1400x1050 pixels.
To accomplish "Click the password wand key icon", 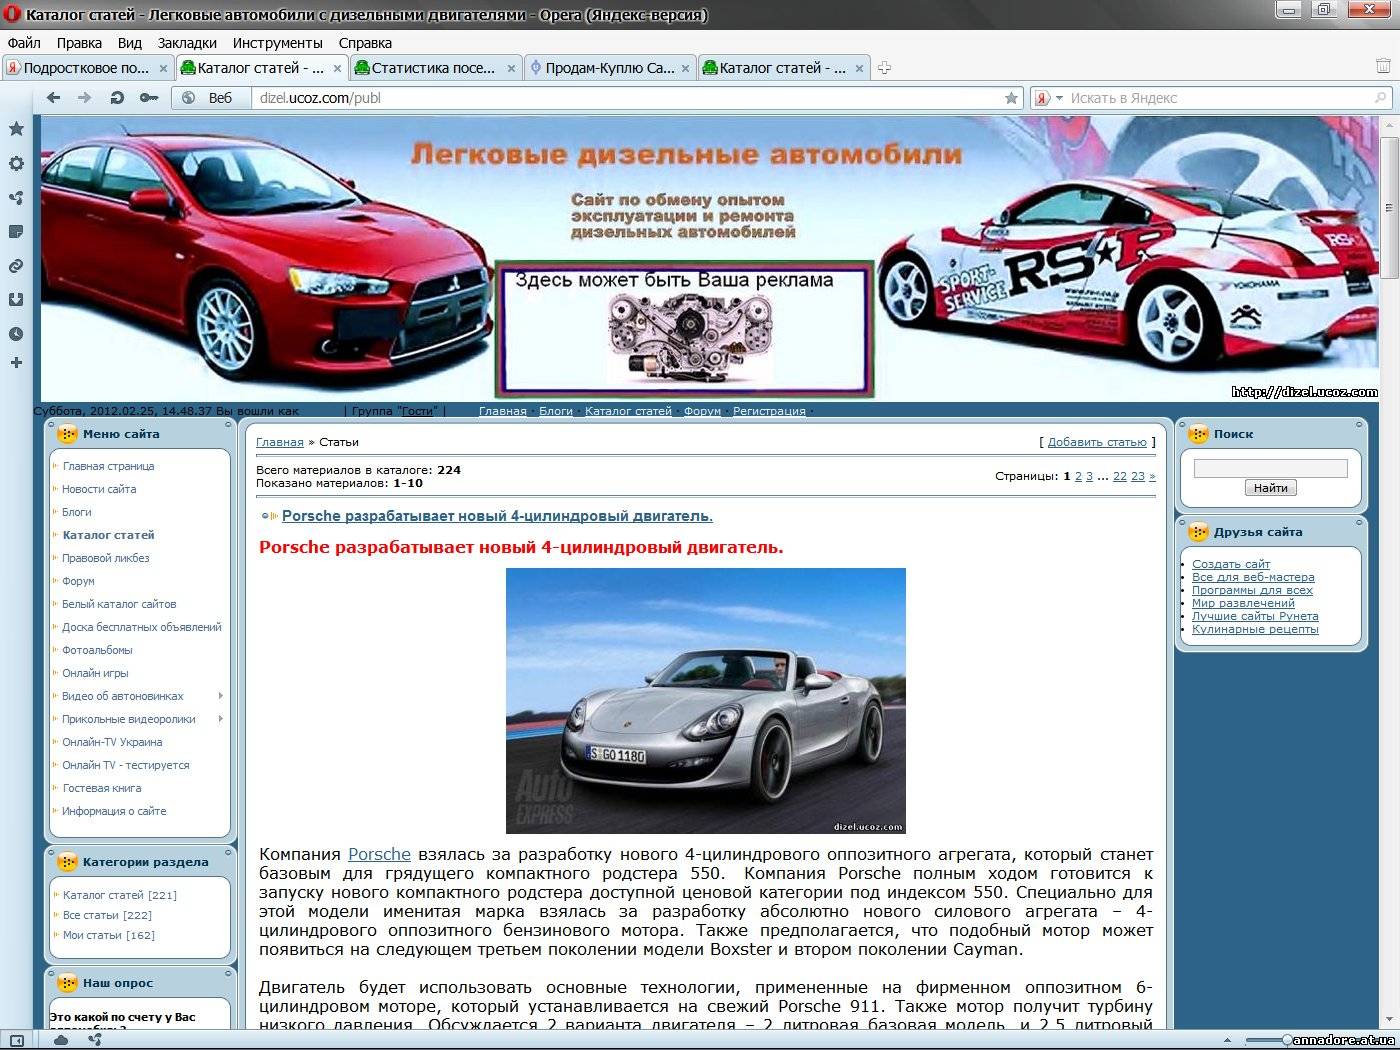I will [x=149, y=98].
